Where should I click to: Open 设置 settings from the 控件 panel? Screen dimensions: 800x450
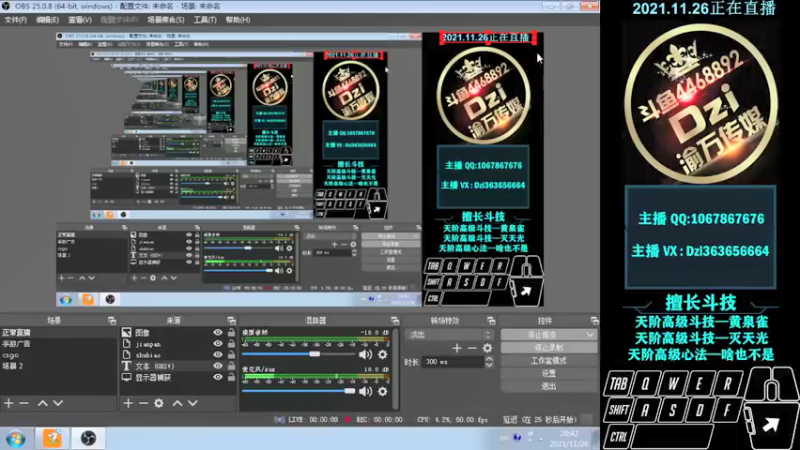(549, 373)
